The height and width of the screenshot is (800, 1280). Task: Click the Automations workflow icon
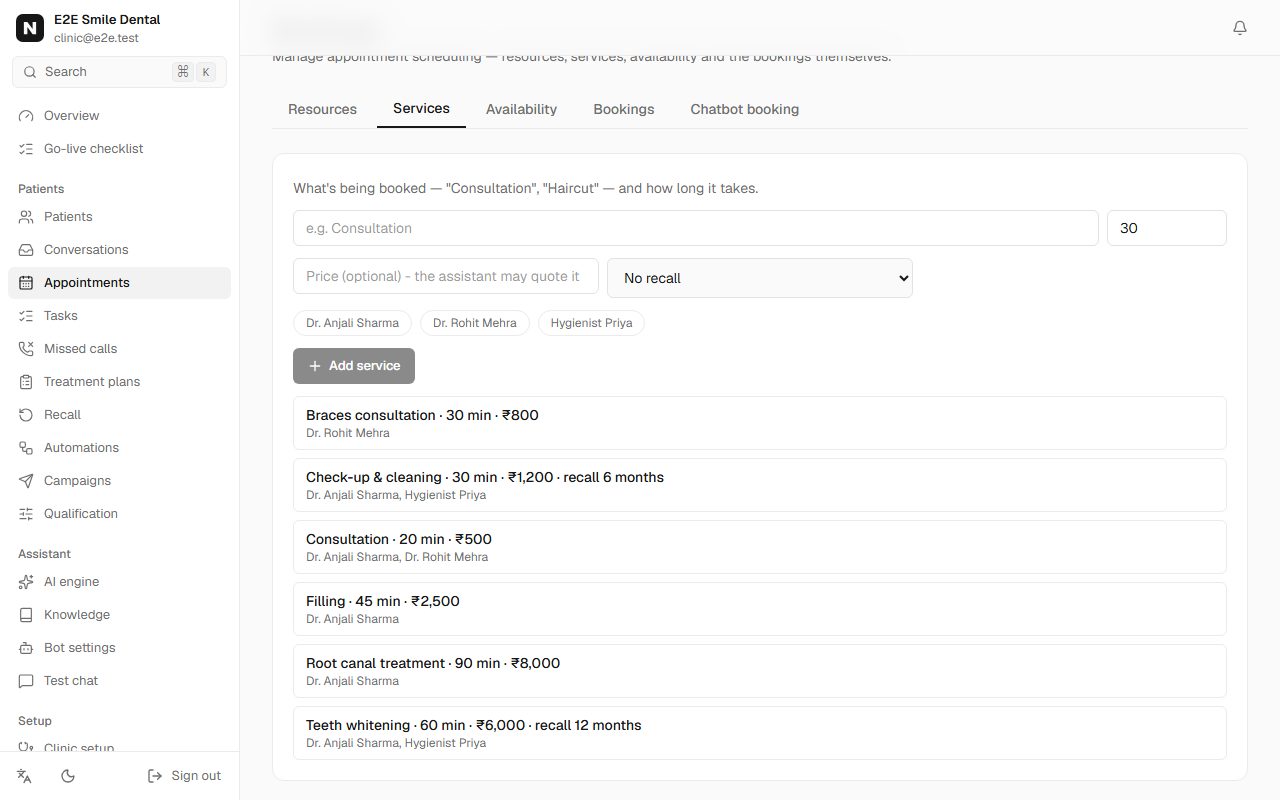[x=26, y=448]
